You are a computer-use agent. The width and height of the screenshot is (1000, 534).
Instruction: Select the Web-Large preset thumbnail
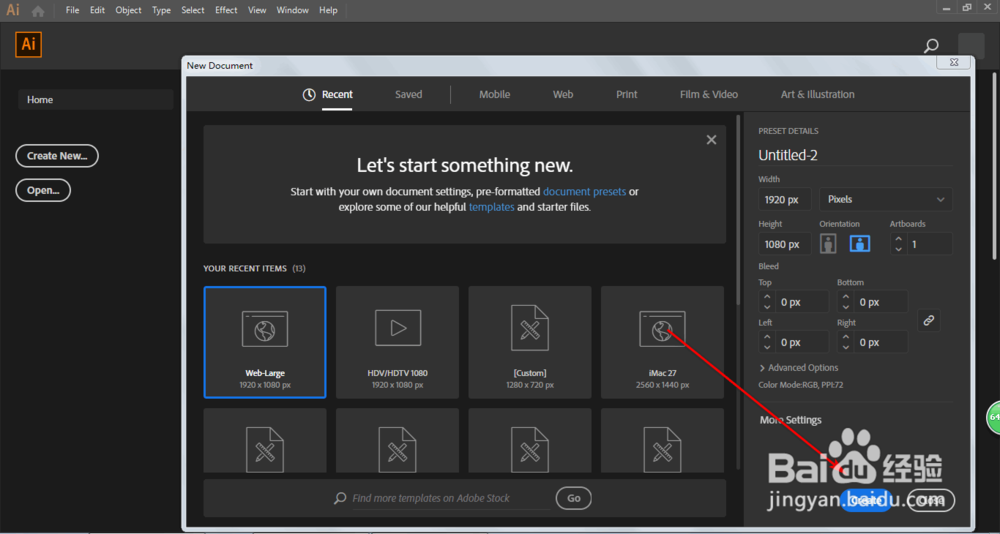click(265, 342)
